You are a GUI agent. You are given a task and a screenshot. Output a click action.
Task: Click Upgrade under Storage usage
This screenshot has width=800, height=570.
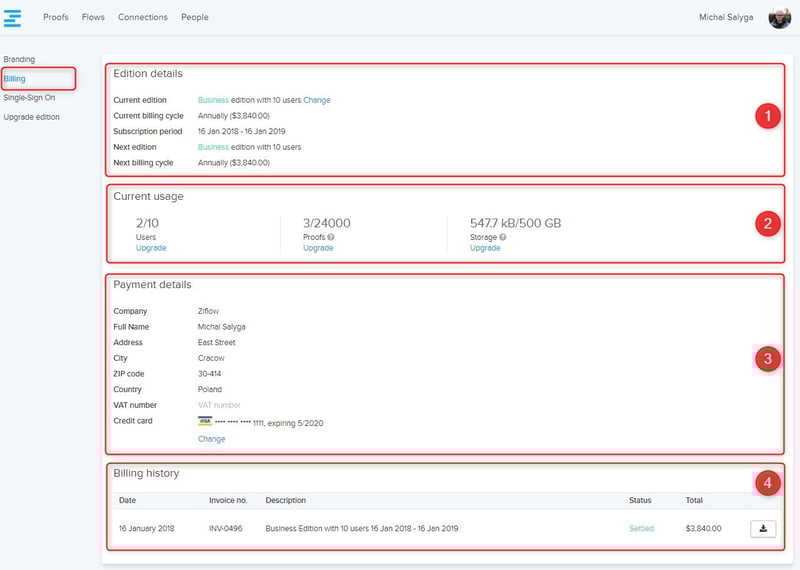tap(485, 248)
